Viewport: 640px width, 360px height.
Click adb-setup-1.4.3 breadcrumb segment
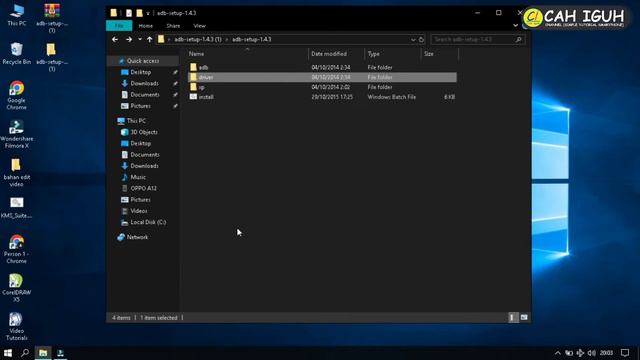coord(252,40)
